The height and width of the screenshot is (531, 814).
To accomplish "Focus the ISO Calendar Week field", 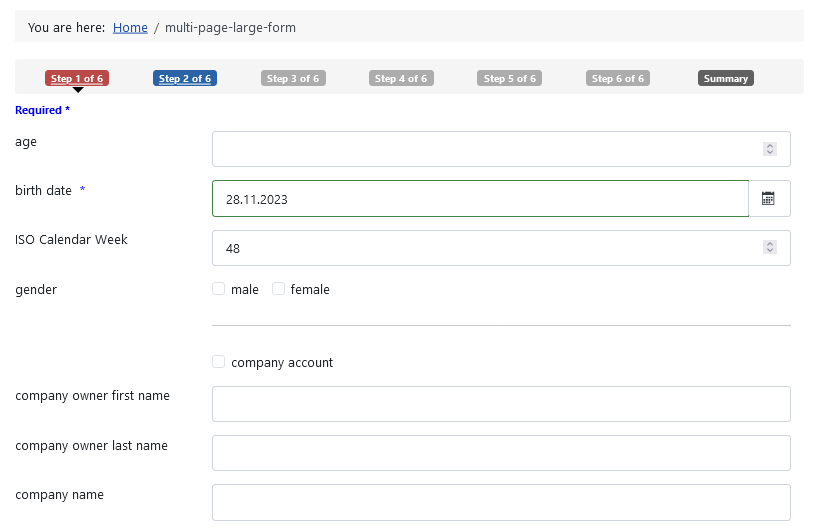I will (x=501, y=248).
